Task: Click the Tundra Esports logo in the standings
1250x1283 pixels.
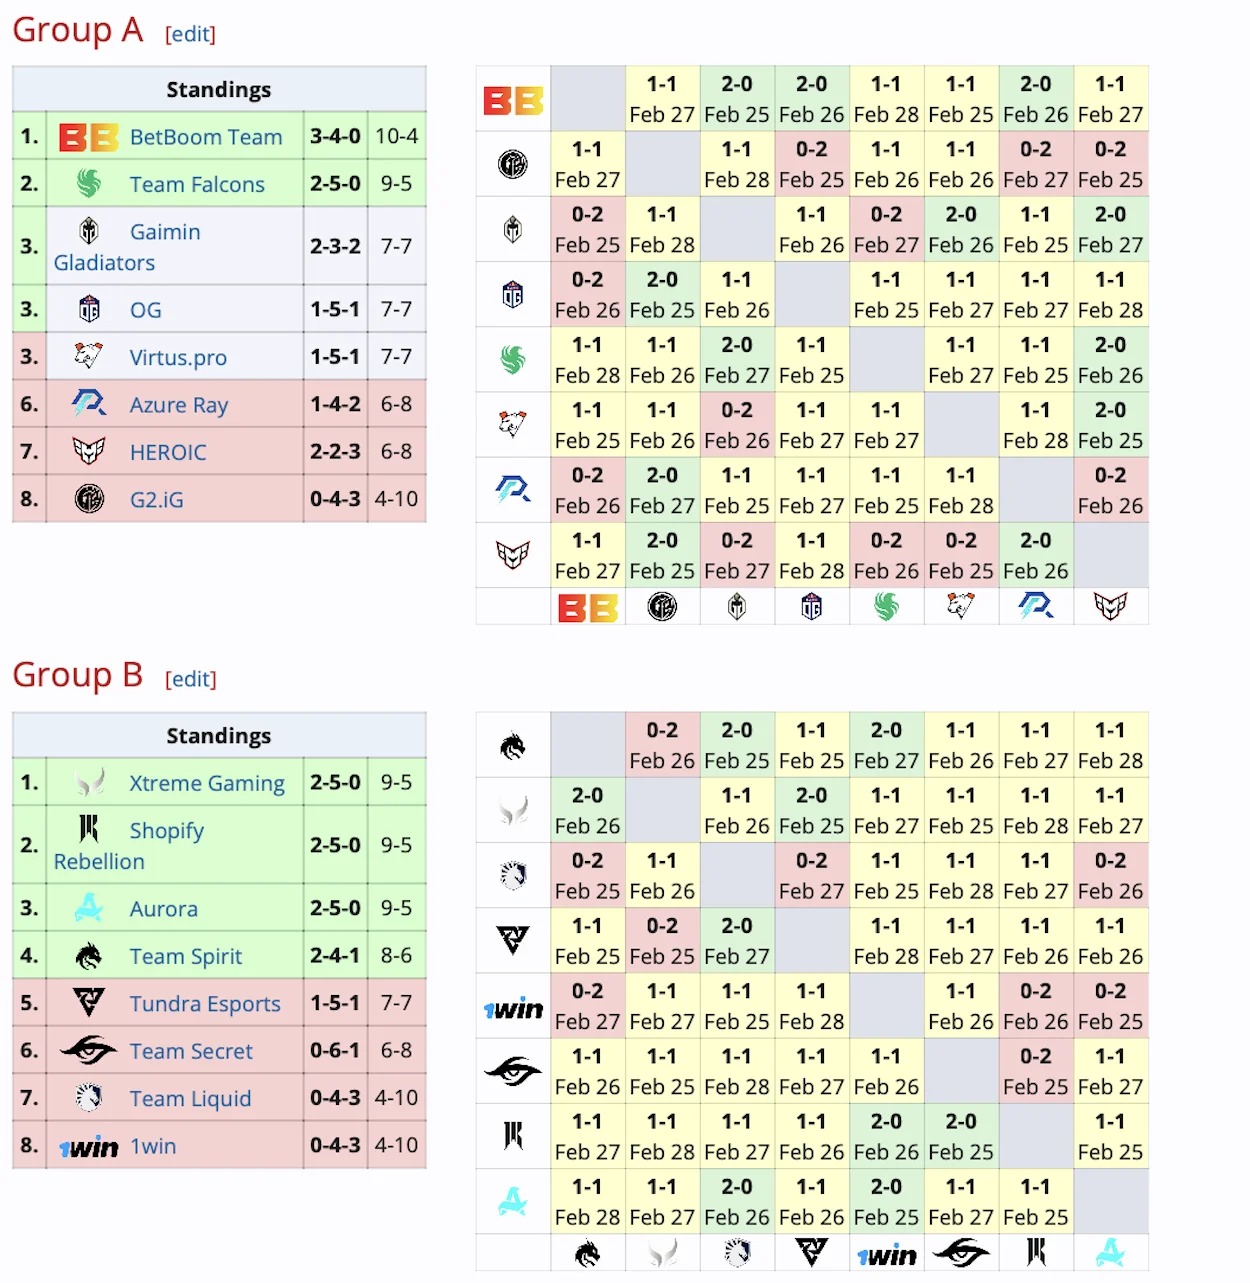Action: point(89,1003)
